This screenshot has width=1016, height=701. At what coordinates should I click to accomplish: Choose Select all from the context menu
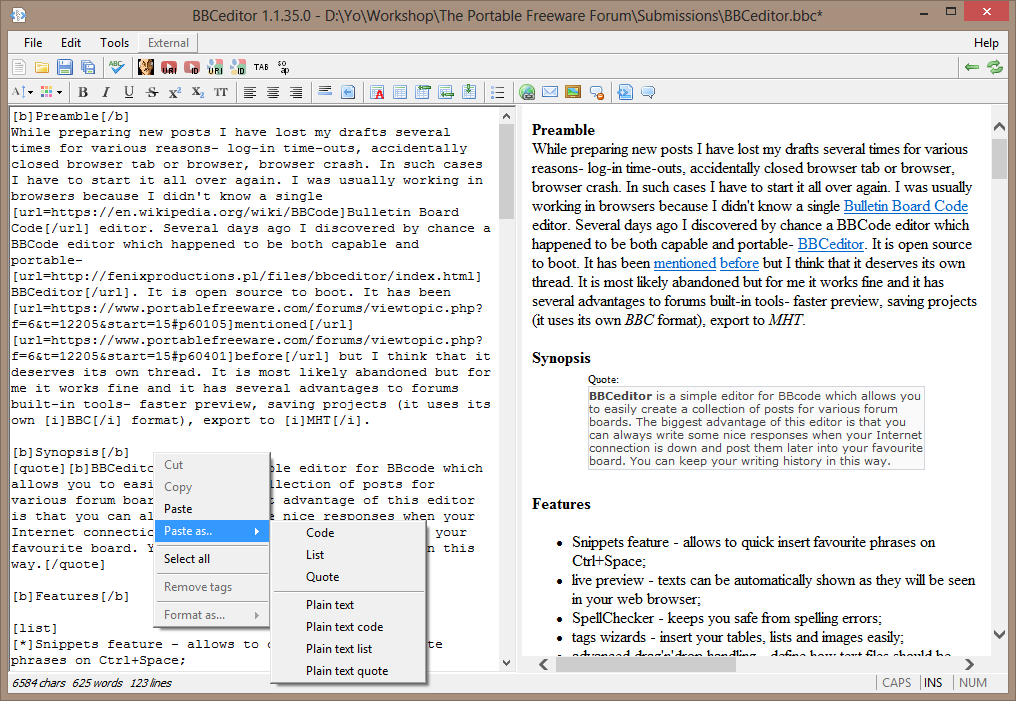[212, 559]
